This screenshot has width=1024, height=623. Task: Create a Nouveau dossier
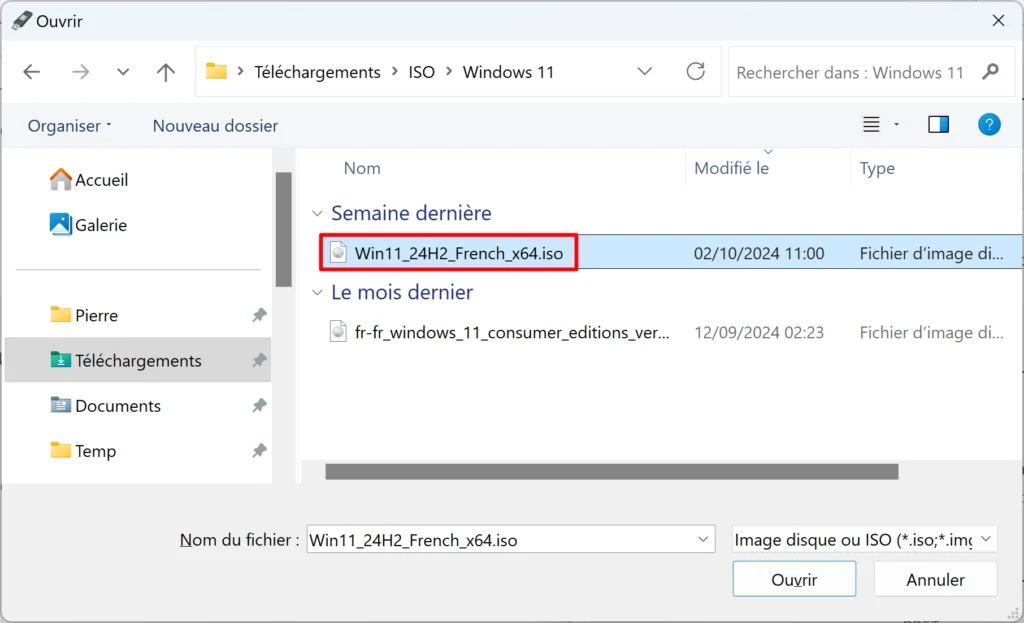tap(216, 125)
